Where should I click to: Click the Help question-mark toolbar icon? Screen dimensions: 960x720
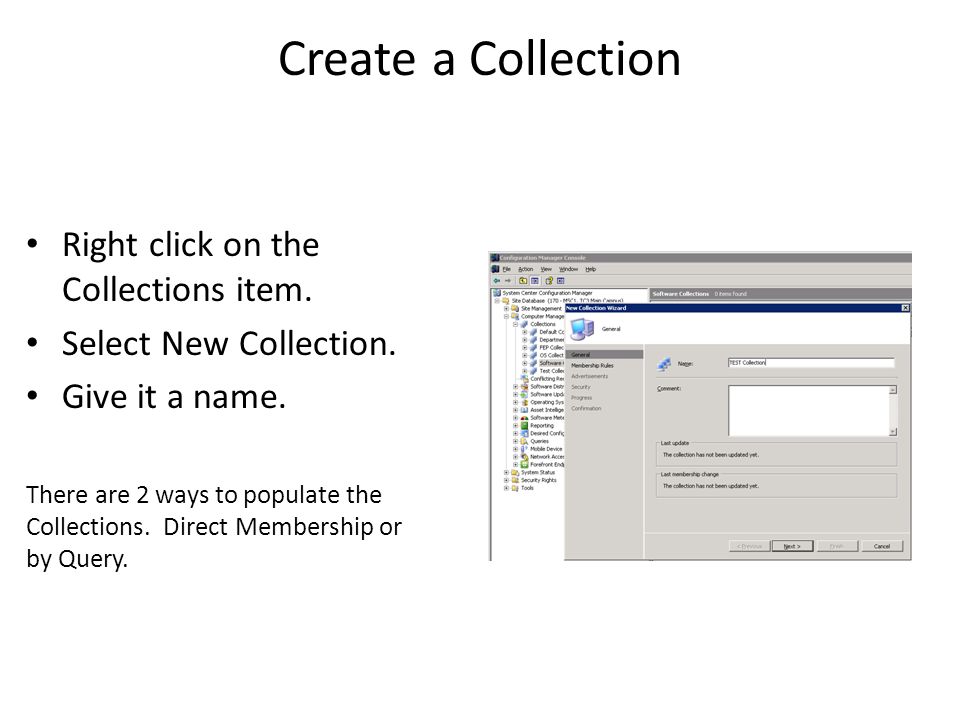pos(549,281)
